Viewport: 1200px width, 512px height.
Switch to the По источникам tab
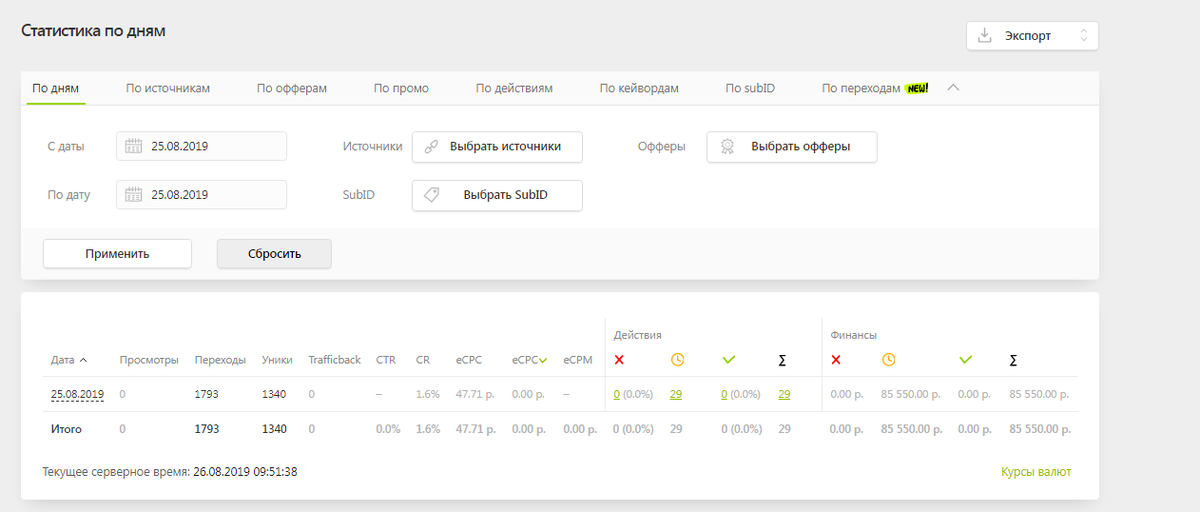168,88
